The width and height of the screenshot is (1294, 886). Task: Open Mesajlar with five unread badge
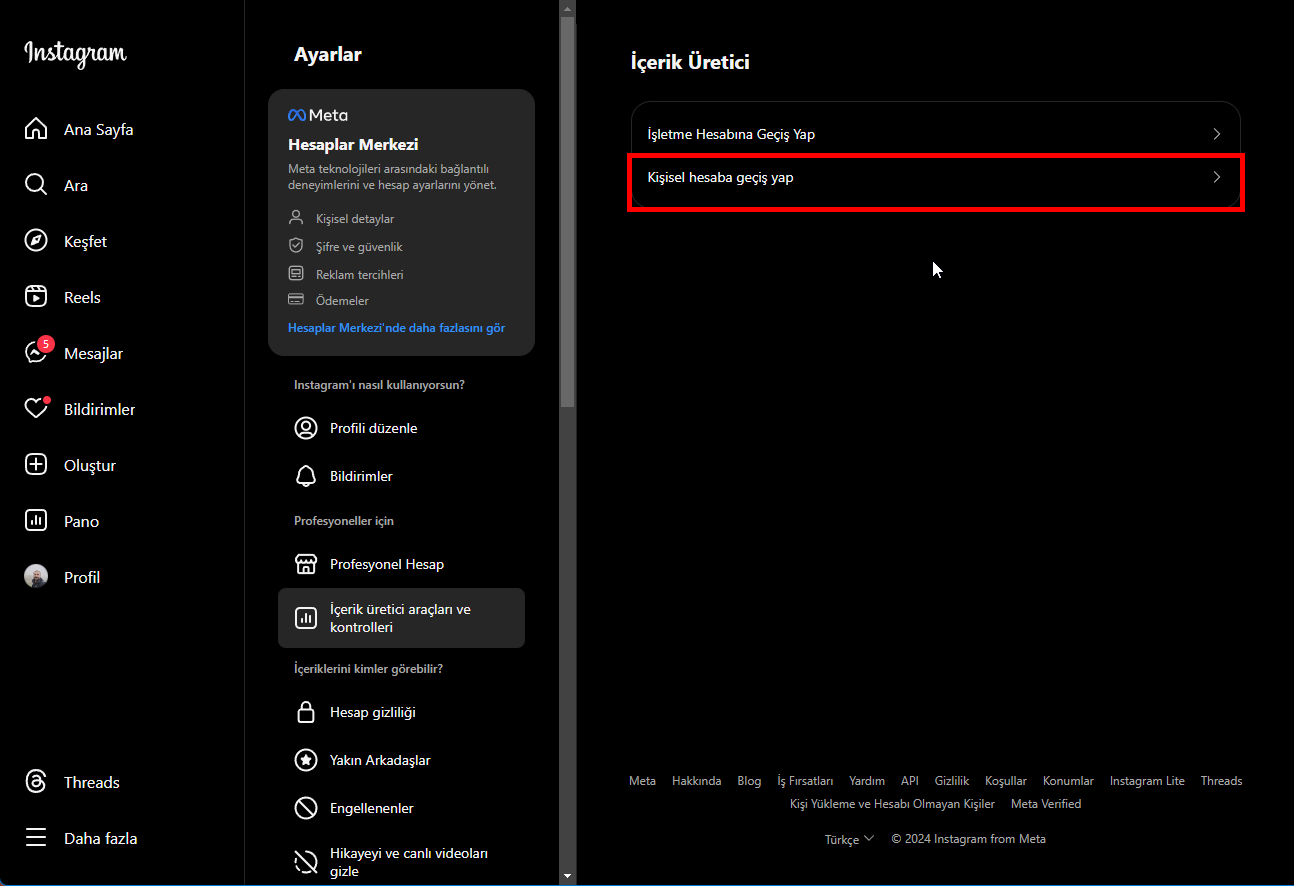pyautogui.click(x=36, y=353)
